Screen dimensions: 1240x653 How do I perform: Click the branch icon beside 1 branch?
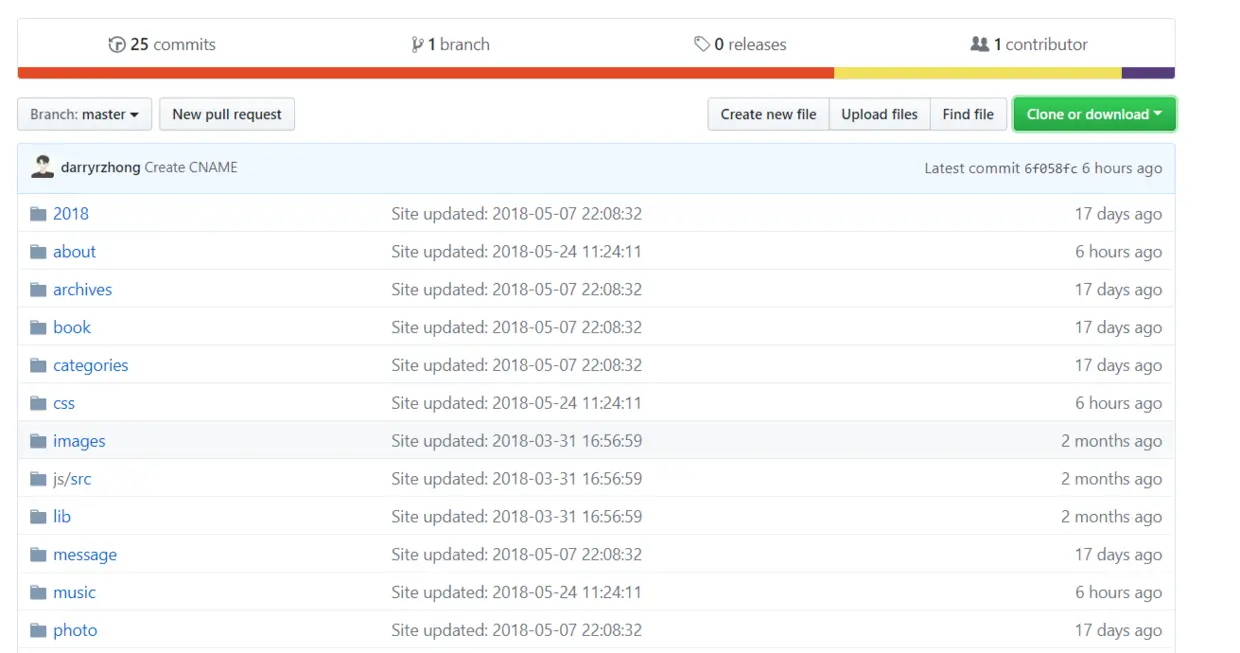tap(419, 44)
